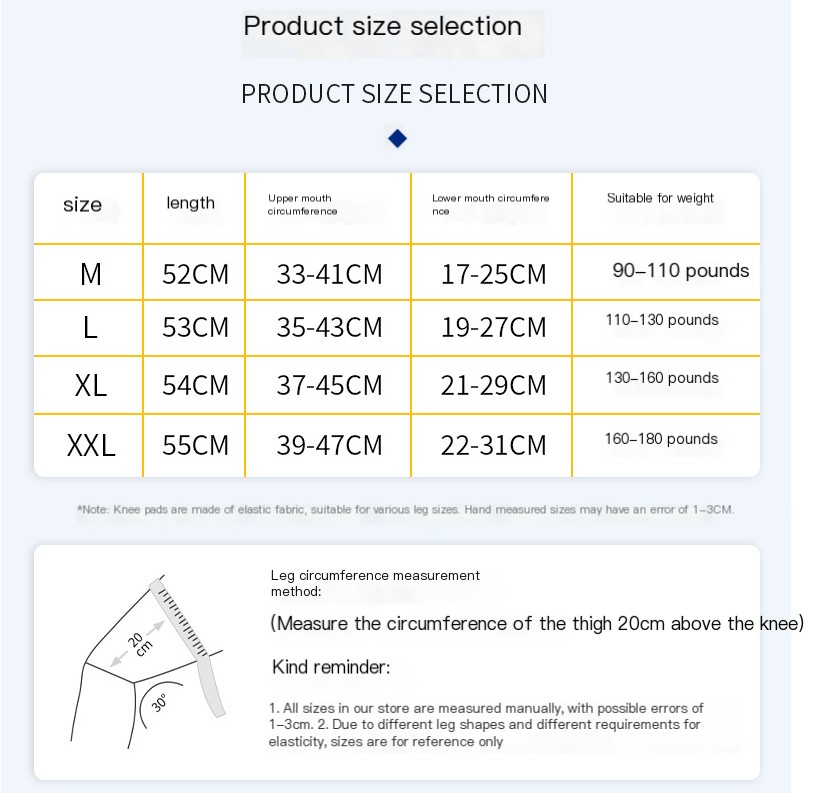Click the 'length' column header
Screen dimensions: 814x793
(191, 203)
